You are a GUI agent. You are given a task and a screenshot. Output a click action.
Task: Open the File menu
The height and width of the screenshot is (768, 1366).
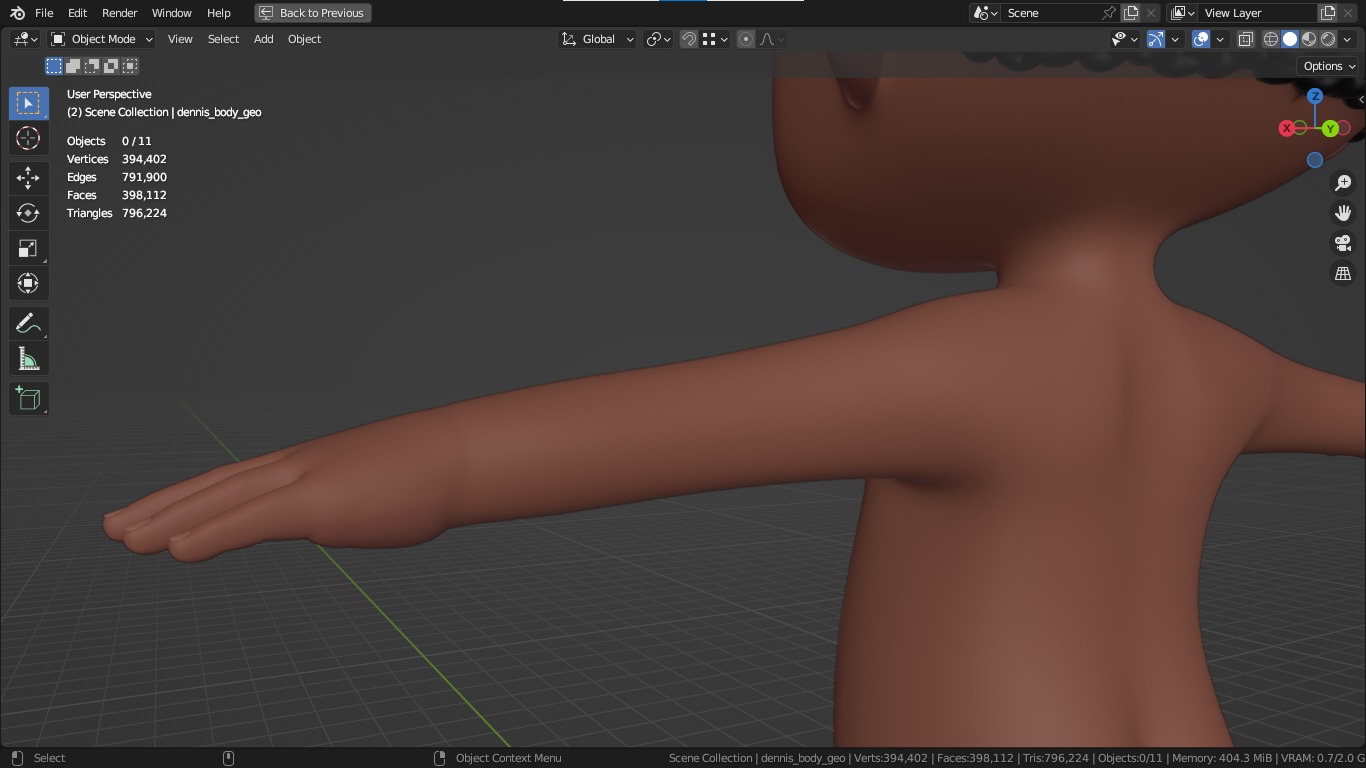point(44,13)
